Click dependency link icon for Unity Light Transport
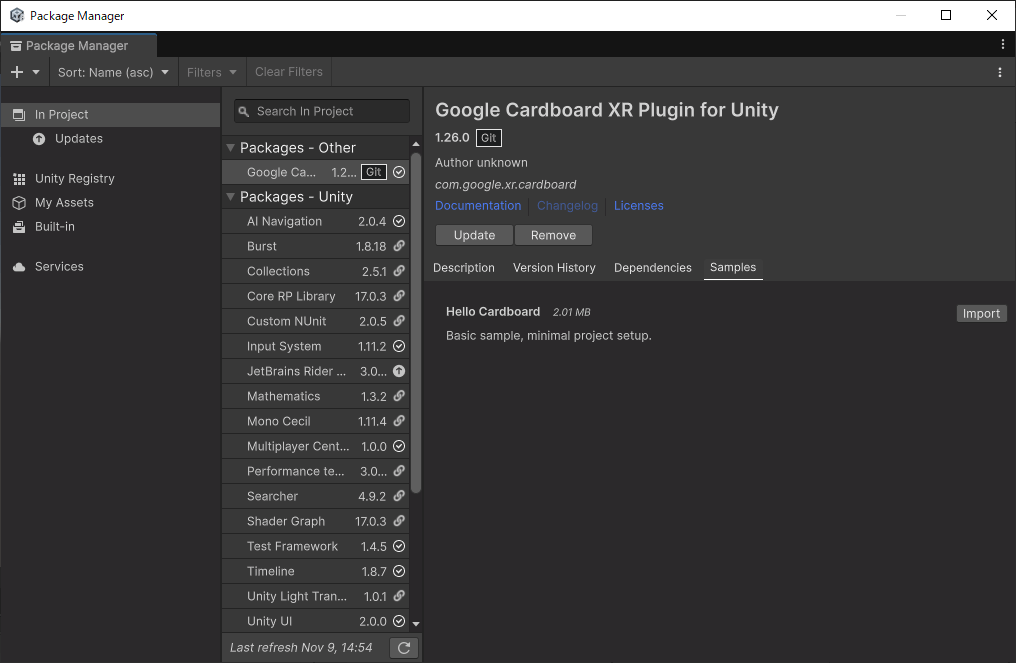The height and width of the screenshot is (663, 1016). pos(399,596)
